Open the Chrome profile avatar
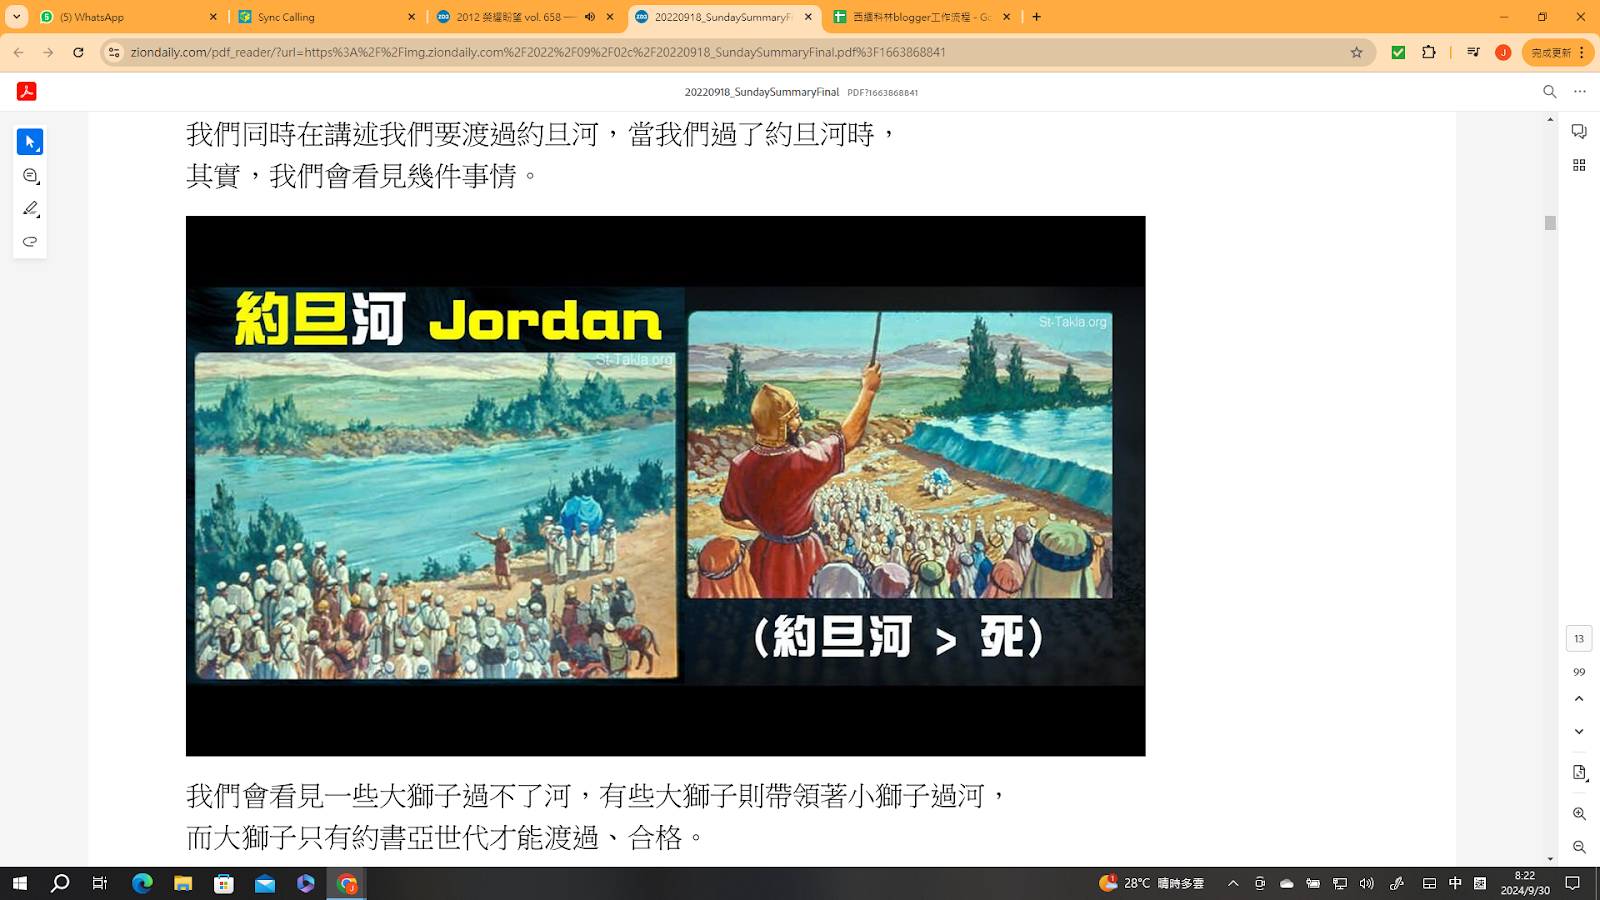The height and width of the screenshot is (900, 1600). click(1503, 52)
